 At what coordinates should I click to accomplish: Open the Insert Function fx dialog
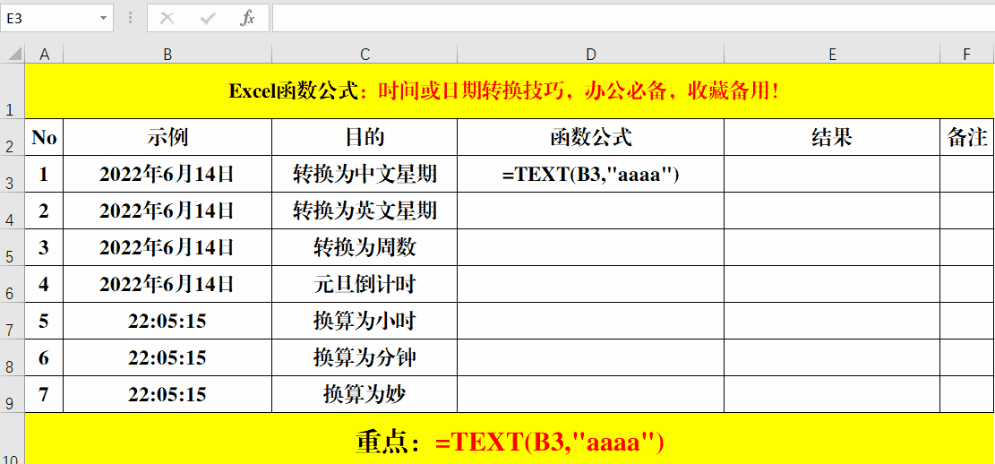(x=247, y=18)
